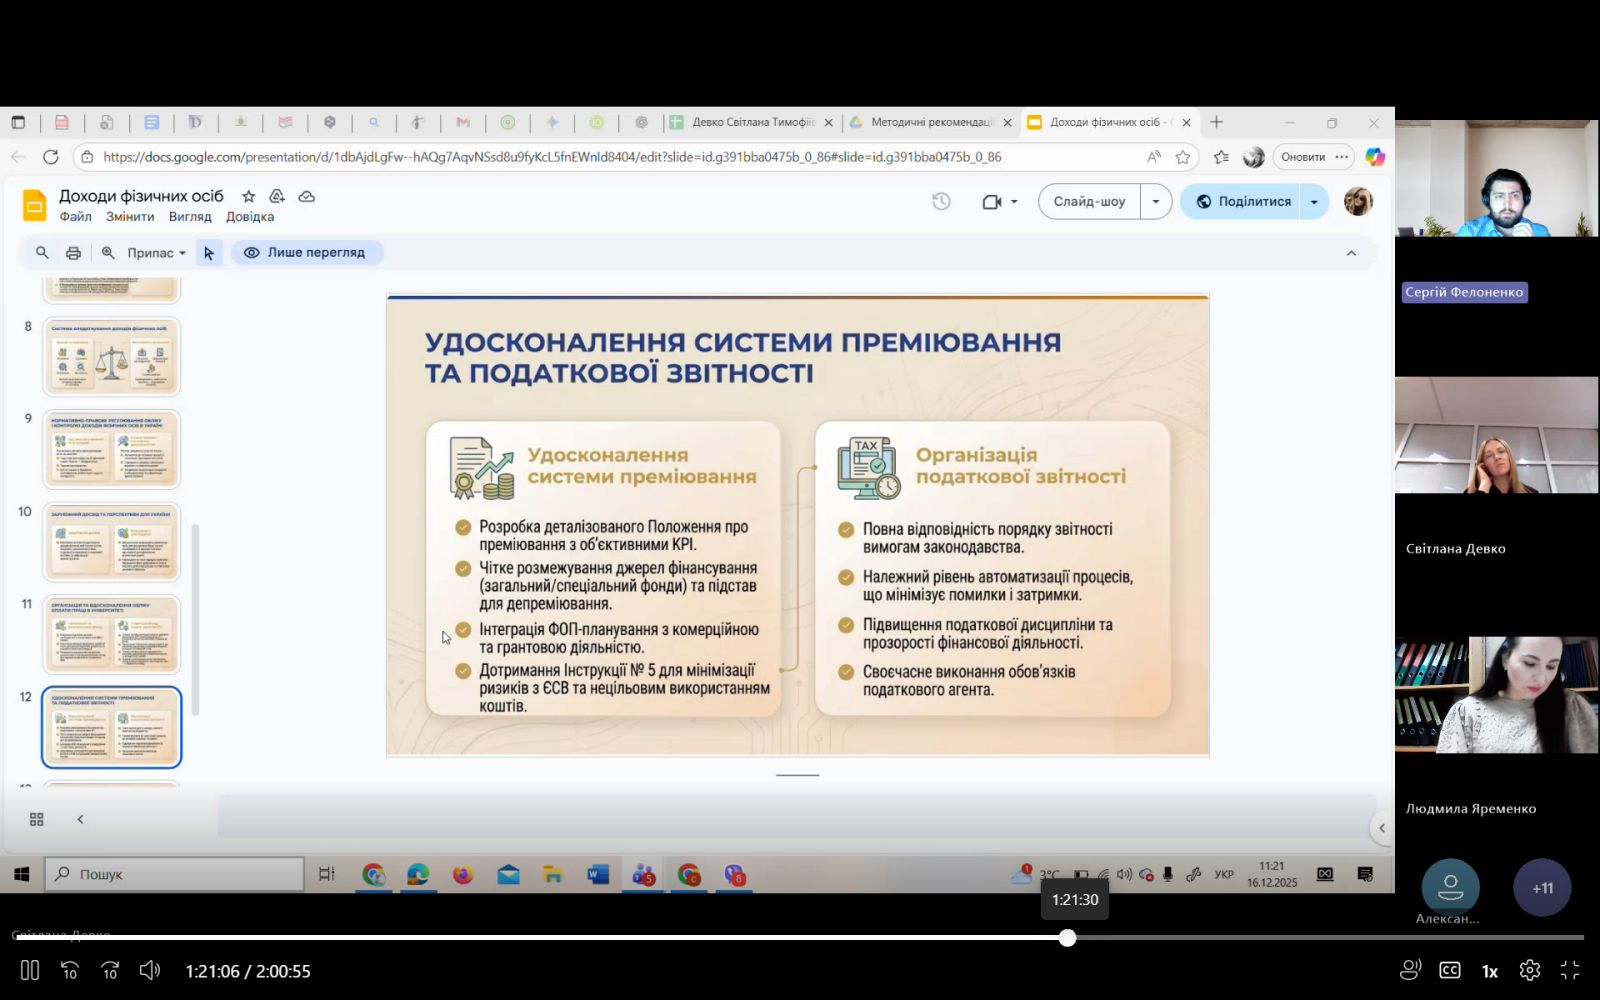
Task: Exit fullscreen mode
Action: pyautogui.click(x=1570, y=970)
